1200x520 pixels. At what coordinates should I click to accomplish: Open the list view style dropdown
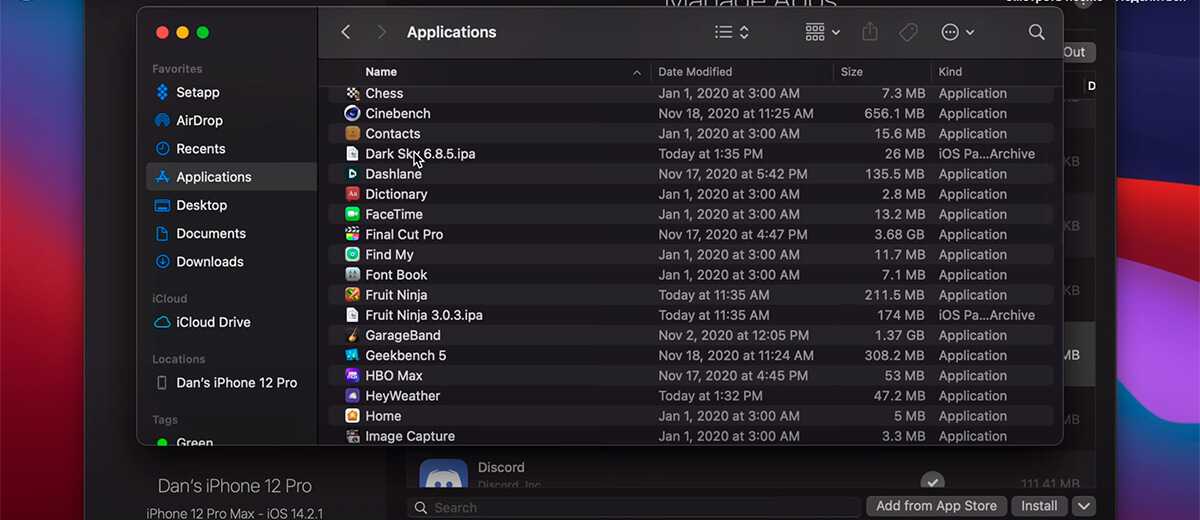(732, 32)
